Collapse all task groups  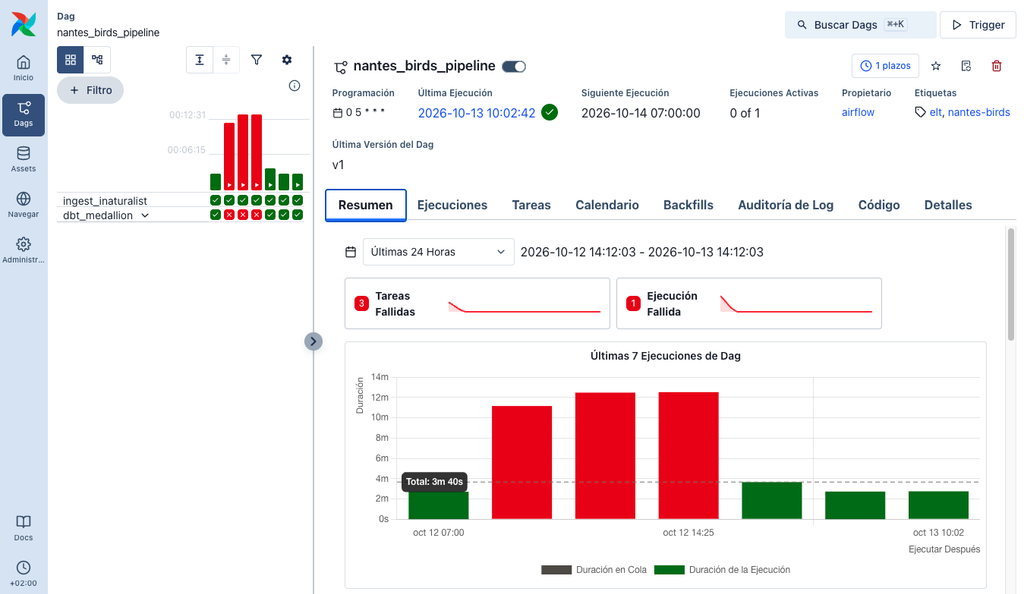[x=226, y=60]
